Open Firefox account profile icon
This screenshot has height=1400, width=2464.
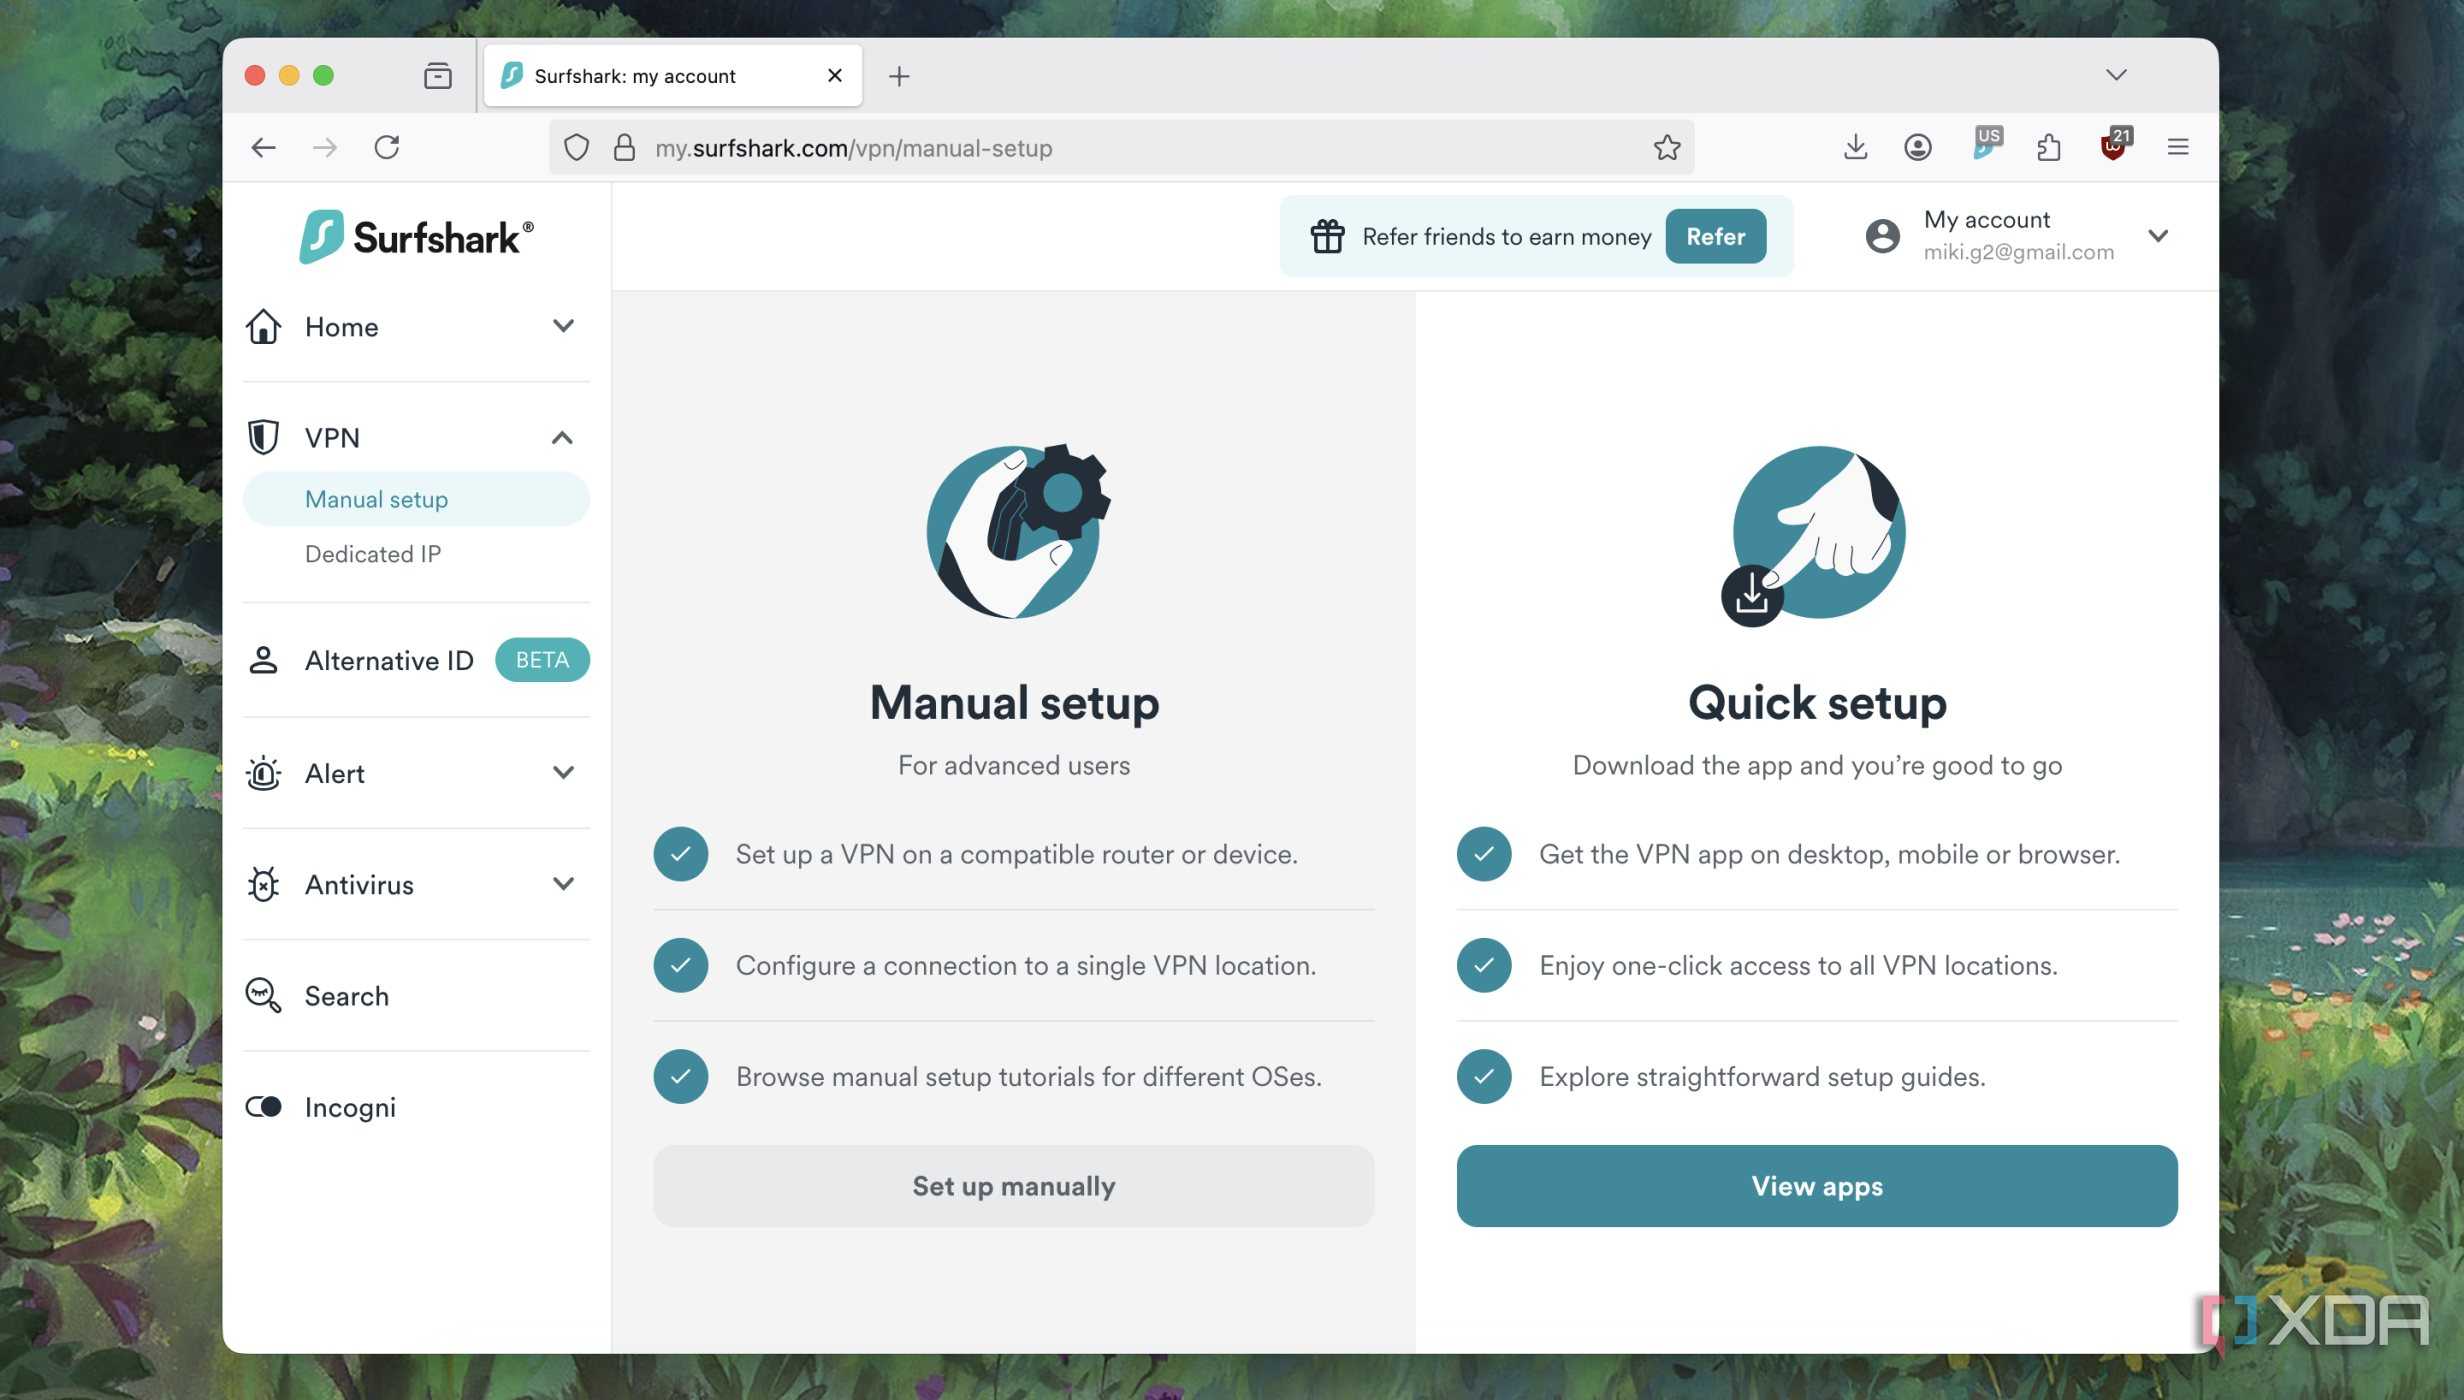coord(1917,148)
